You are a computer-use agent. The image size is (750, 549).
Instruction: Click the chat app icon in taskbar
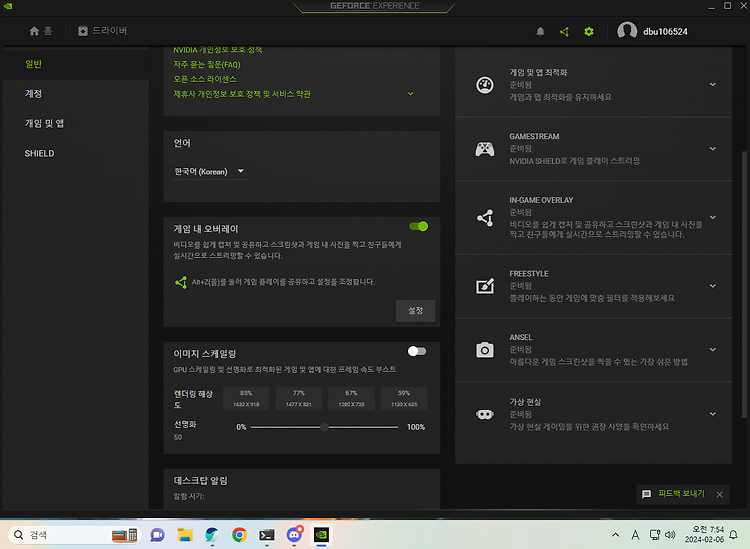tap(157, 535)
